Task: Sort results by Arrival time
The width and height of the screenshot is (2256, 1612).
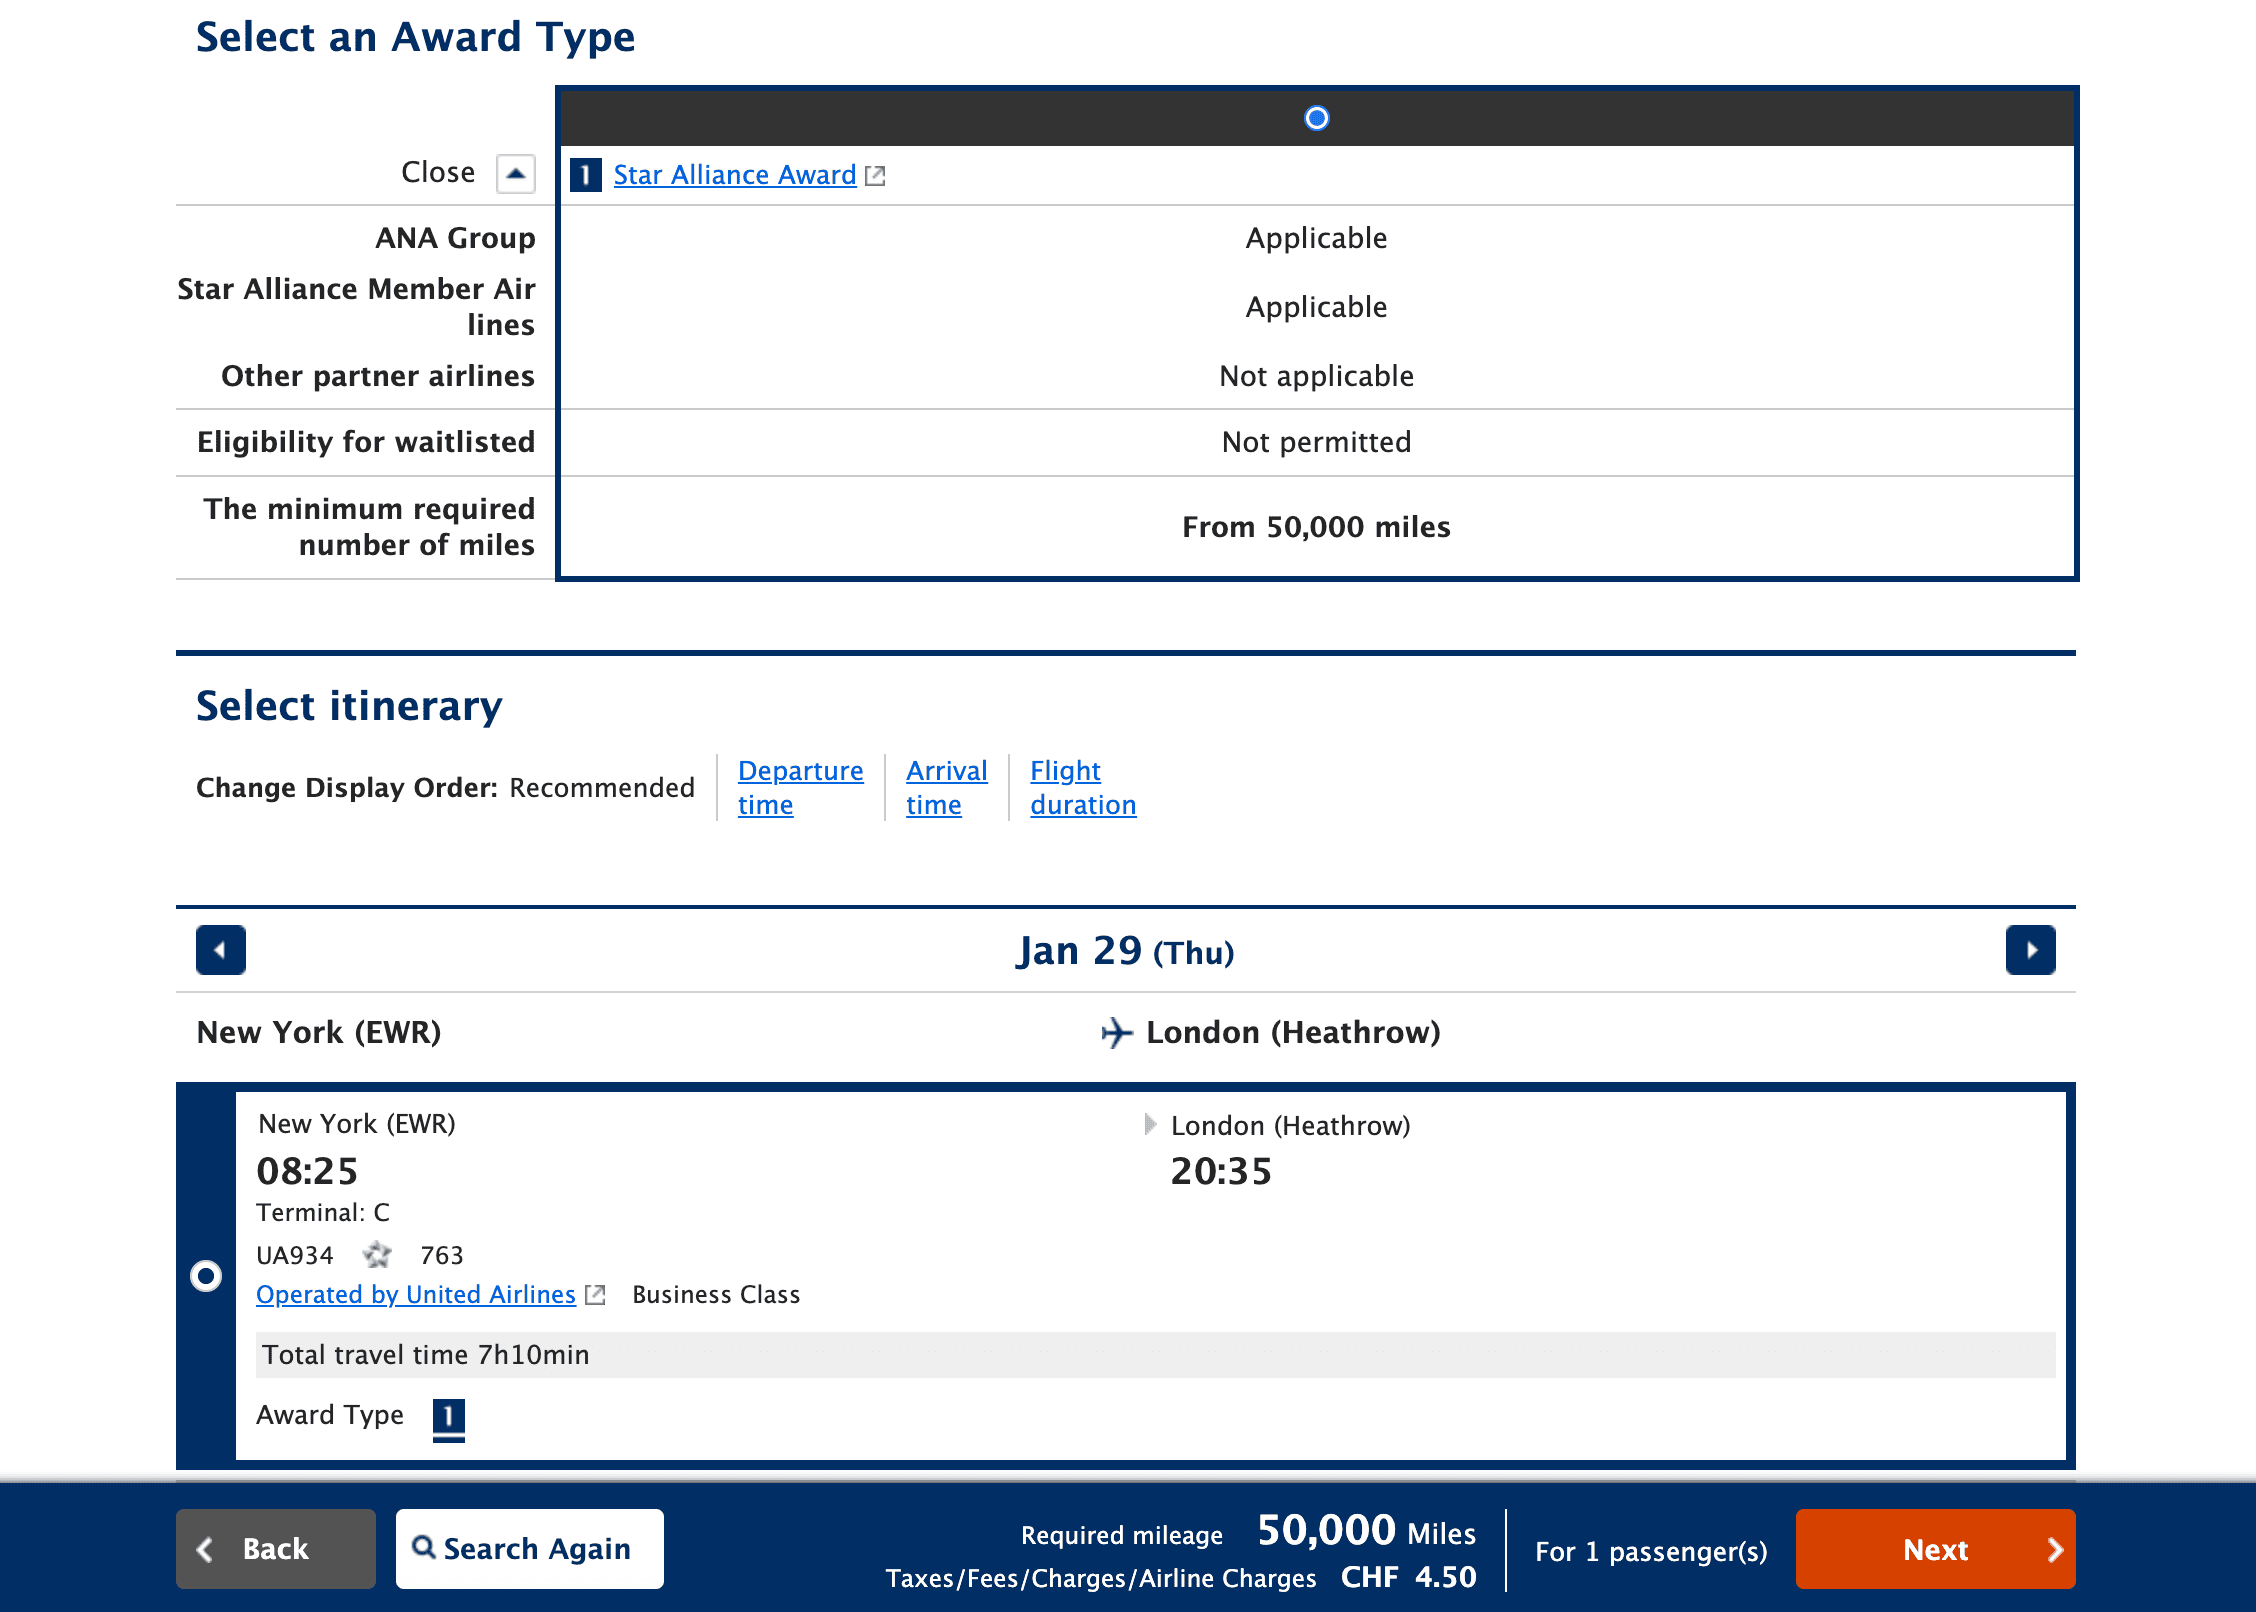Action: pyautogui.click(x=946, y=787)
